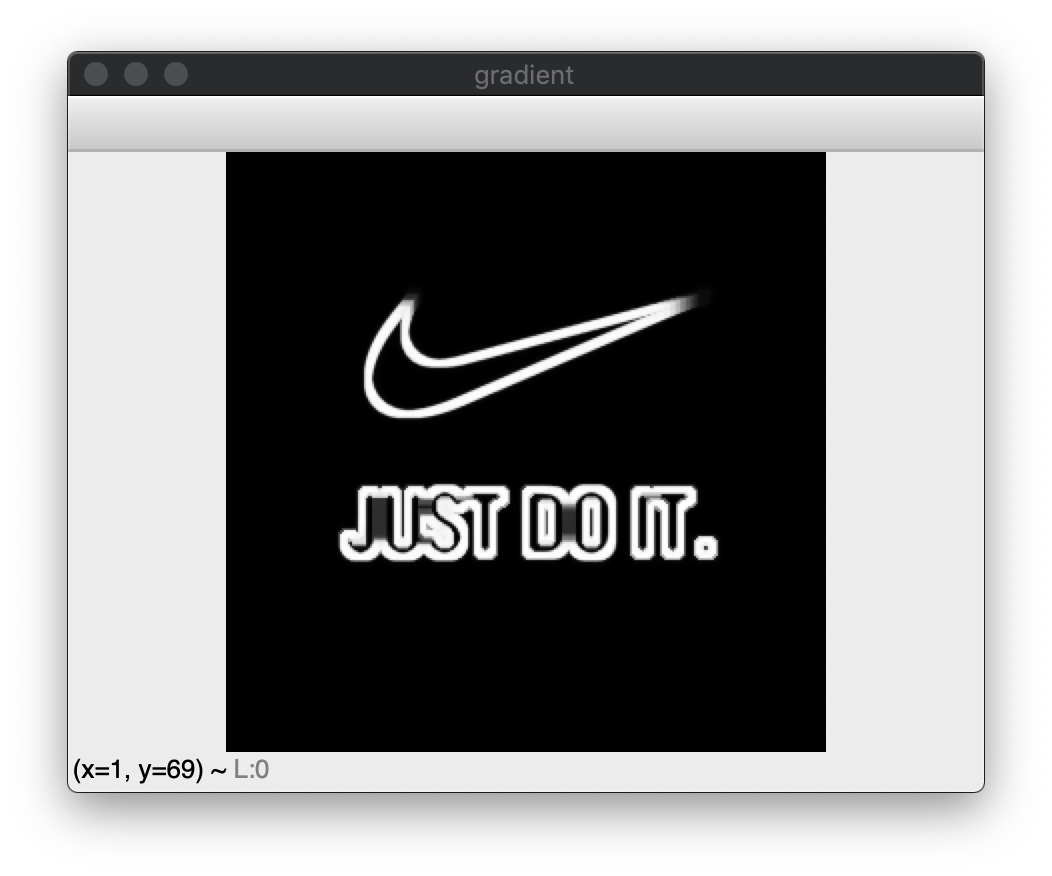The height and width of the screenshot is (876, 1052).
Task: Click the 'L:0' luminance value in status bar
Action: coord(251,769)
